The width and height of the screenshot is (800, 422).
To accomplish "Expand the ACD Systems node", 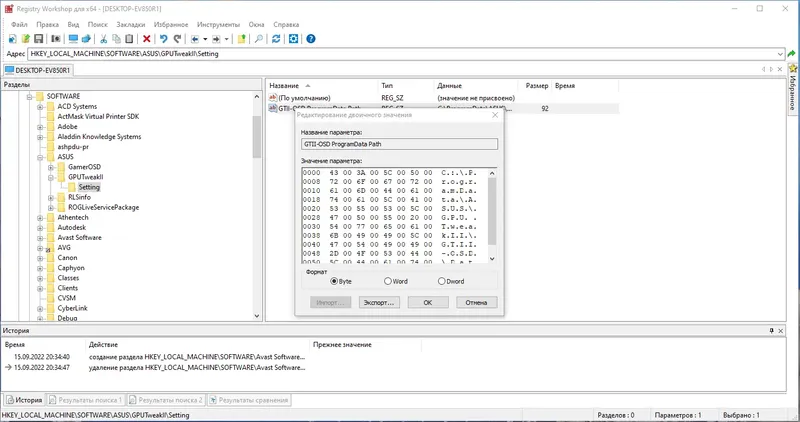I will [x=40, y=107].
